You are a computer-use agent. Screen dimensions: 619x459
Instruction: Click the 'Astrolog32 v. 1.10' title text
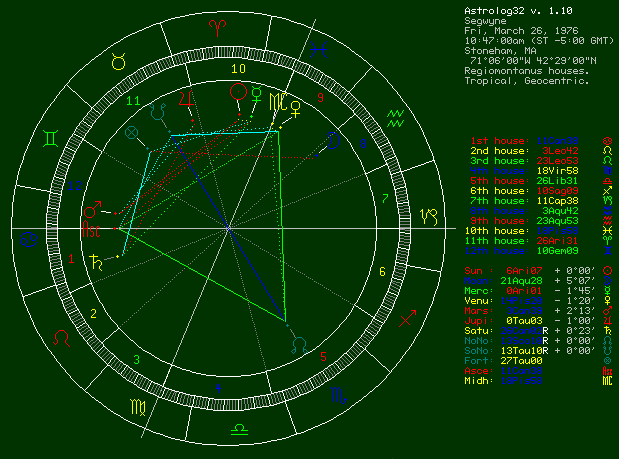coord(518,11)
